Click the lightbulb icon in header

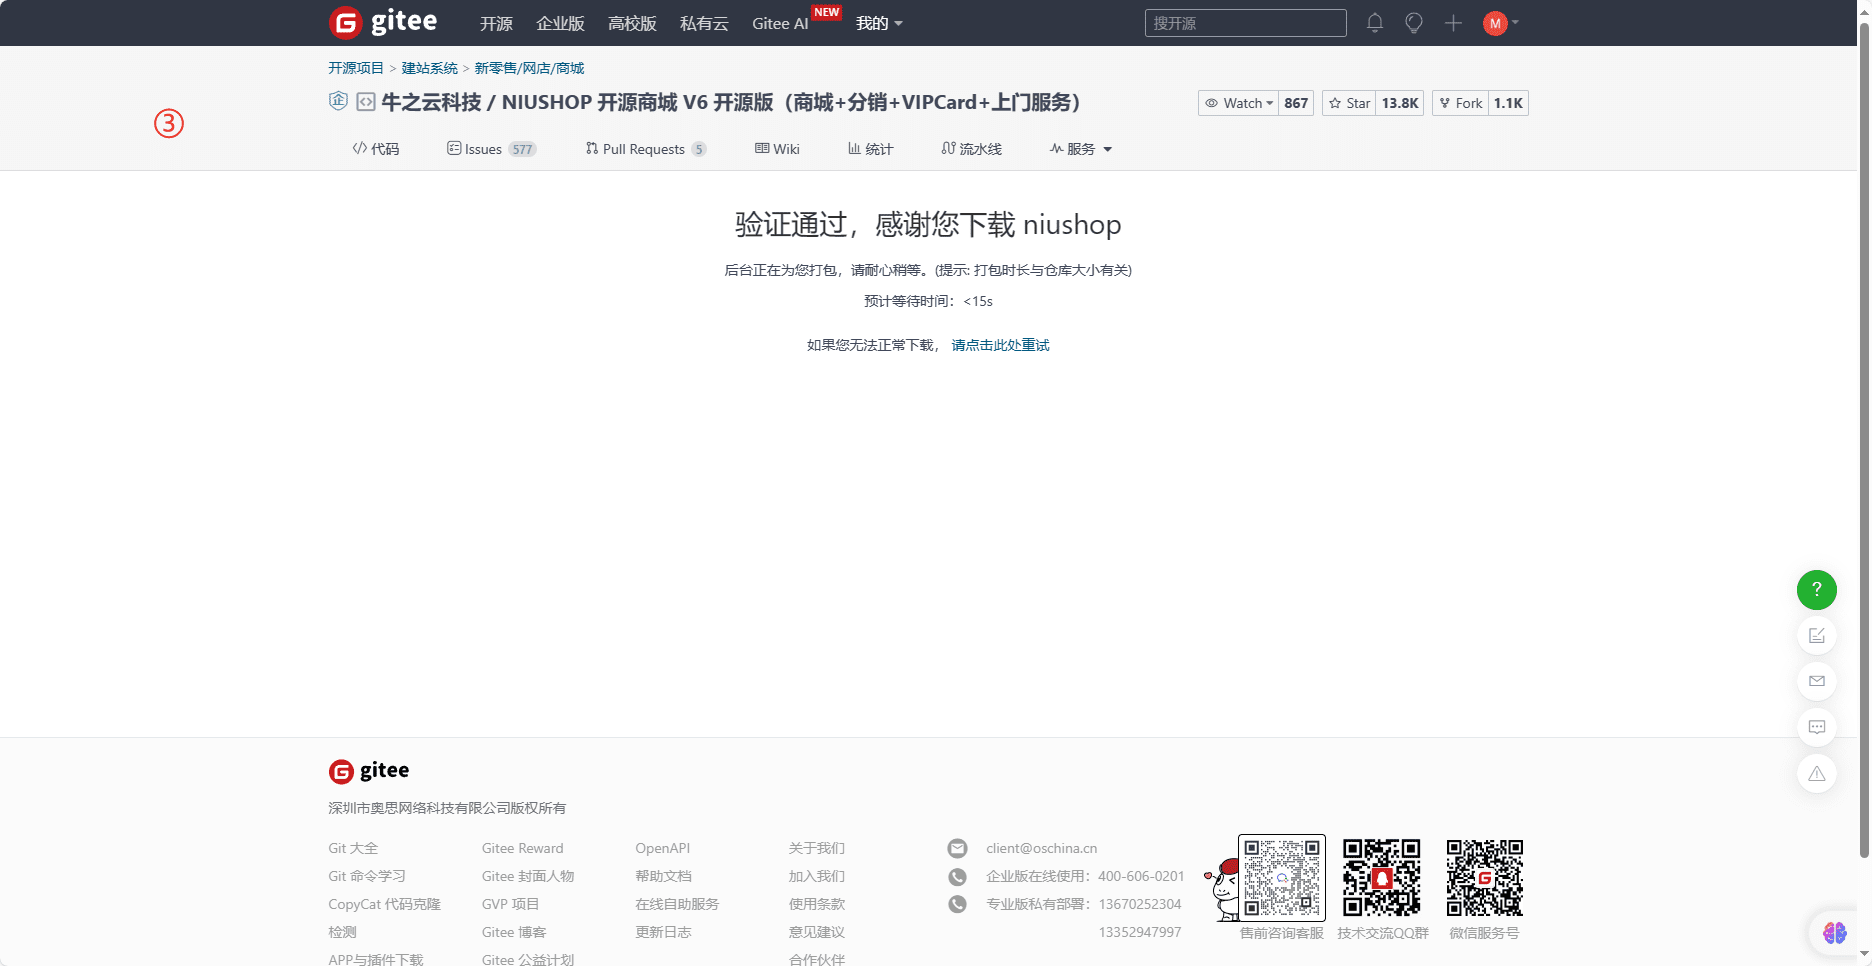tap(1414, 23)
